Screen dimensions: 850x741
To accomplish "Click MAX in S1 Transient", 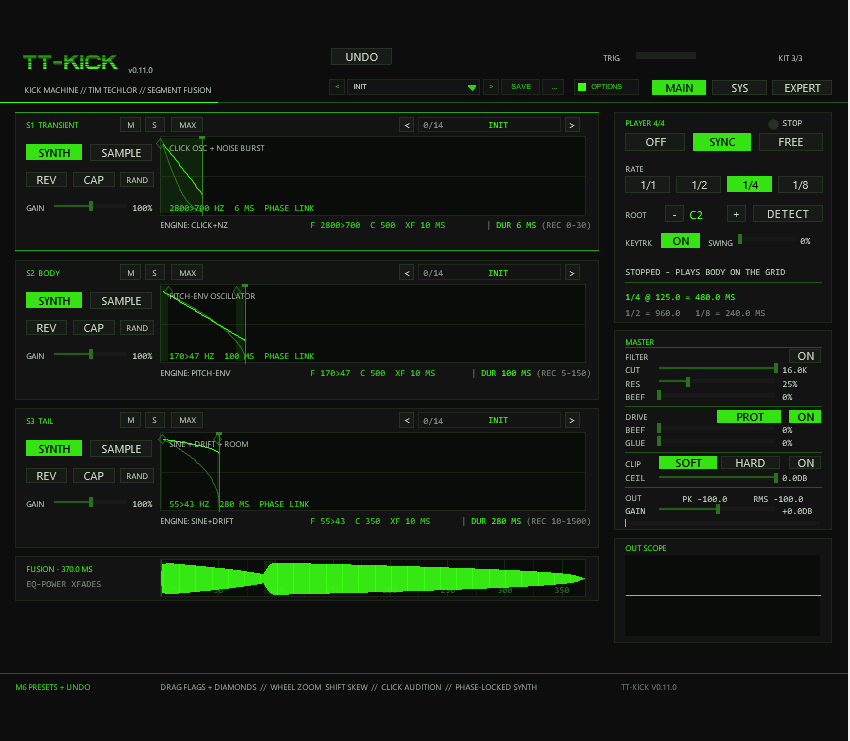I will (188, 125).
